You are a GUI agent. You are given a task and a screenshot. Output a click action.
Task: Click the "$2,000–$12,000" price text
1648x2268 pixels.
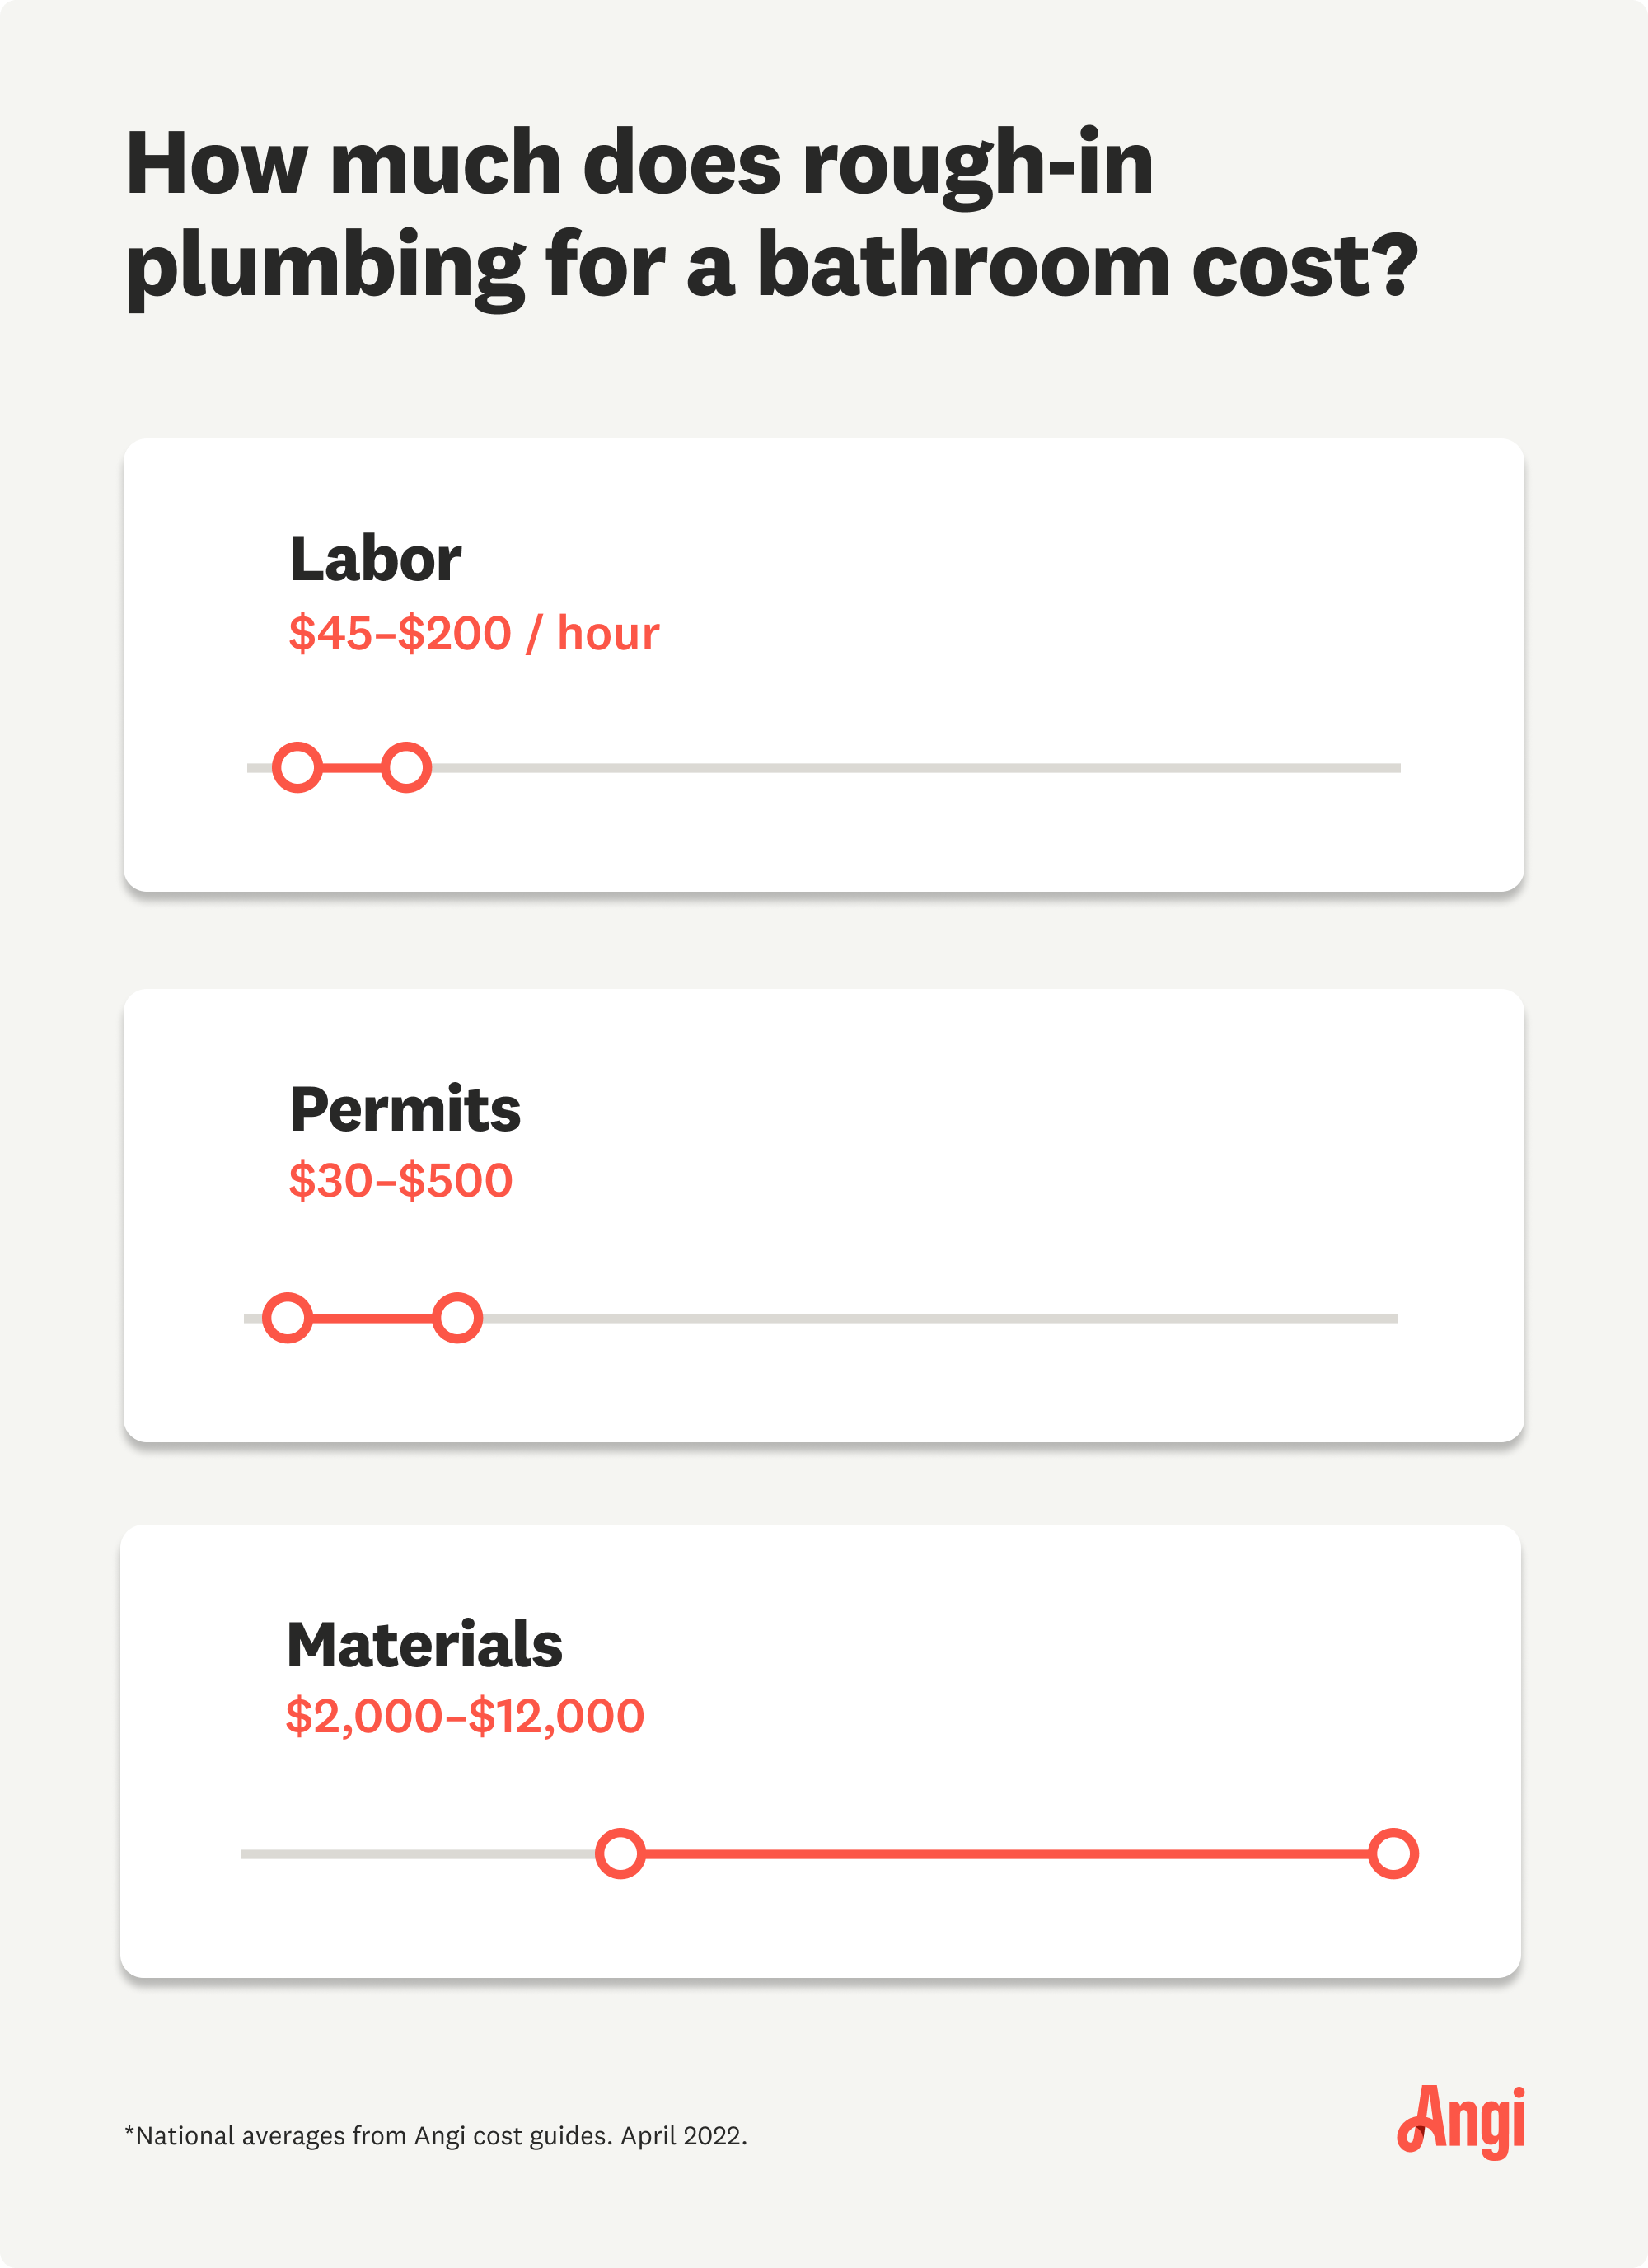tap(465, 1716)
